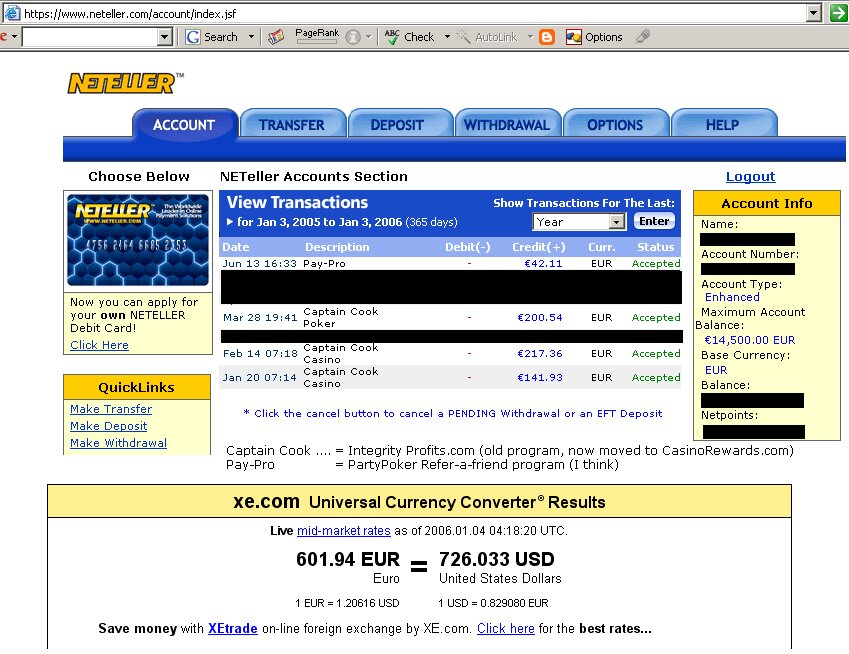849x654 pixels.
Task: Click the Credit(+) column header
Action: tap(539, 247)
